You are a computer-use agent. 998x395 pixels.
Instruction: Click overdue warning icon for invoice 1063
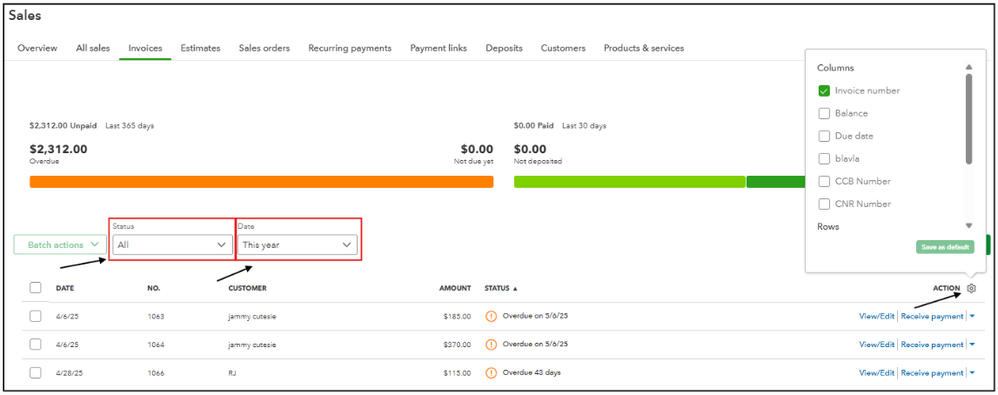[491, 316]
